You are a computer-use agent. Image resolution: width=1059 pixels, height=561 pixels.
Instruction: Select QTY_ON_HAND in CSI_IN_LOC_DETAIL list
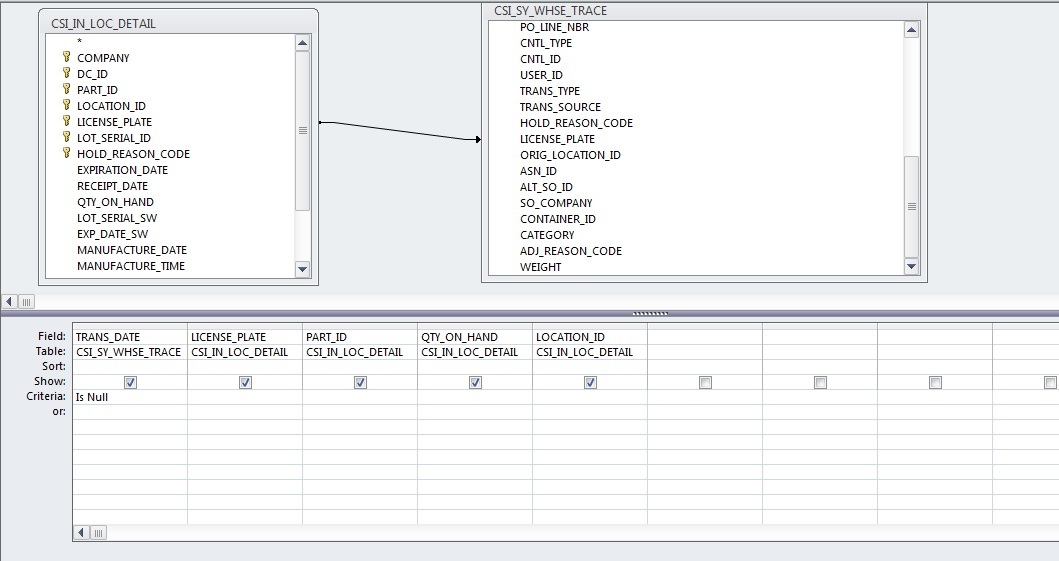(115, 202)
